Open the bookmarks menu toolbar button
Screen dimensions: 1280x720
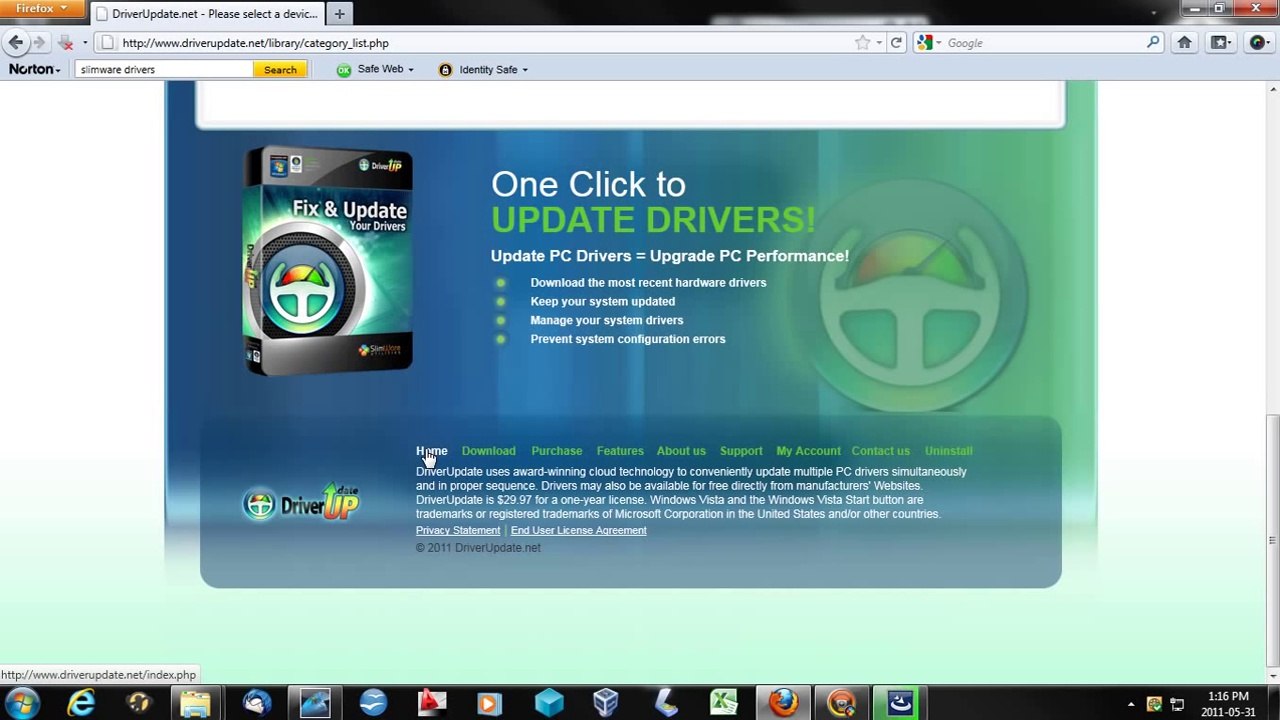pyautogui.click(x=1221, y=43)
